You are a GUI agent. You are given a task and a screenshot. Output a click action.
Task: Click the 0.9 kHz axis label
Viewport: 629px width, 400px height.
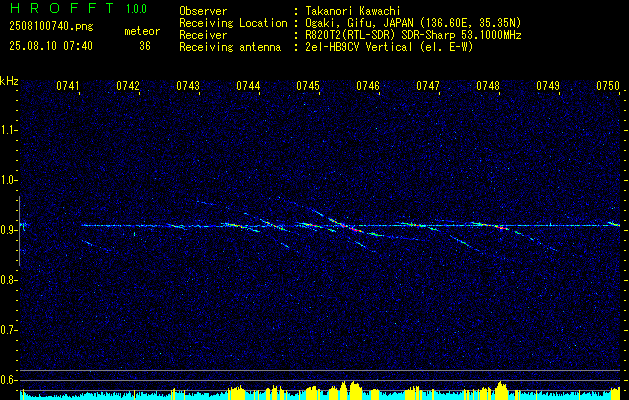pos(9,230)
